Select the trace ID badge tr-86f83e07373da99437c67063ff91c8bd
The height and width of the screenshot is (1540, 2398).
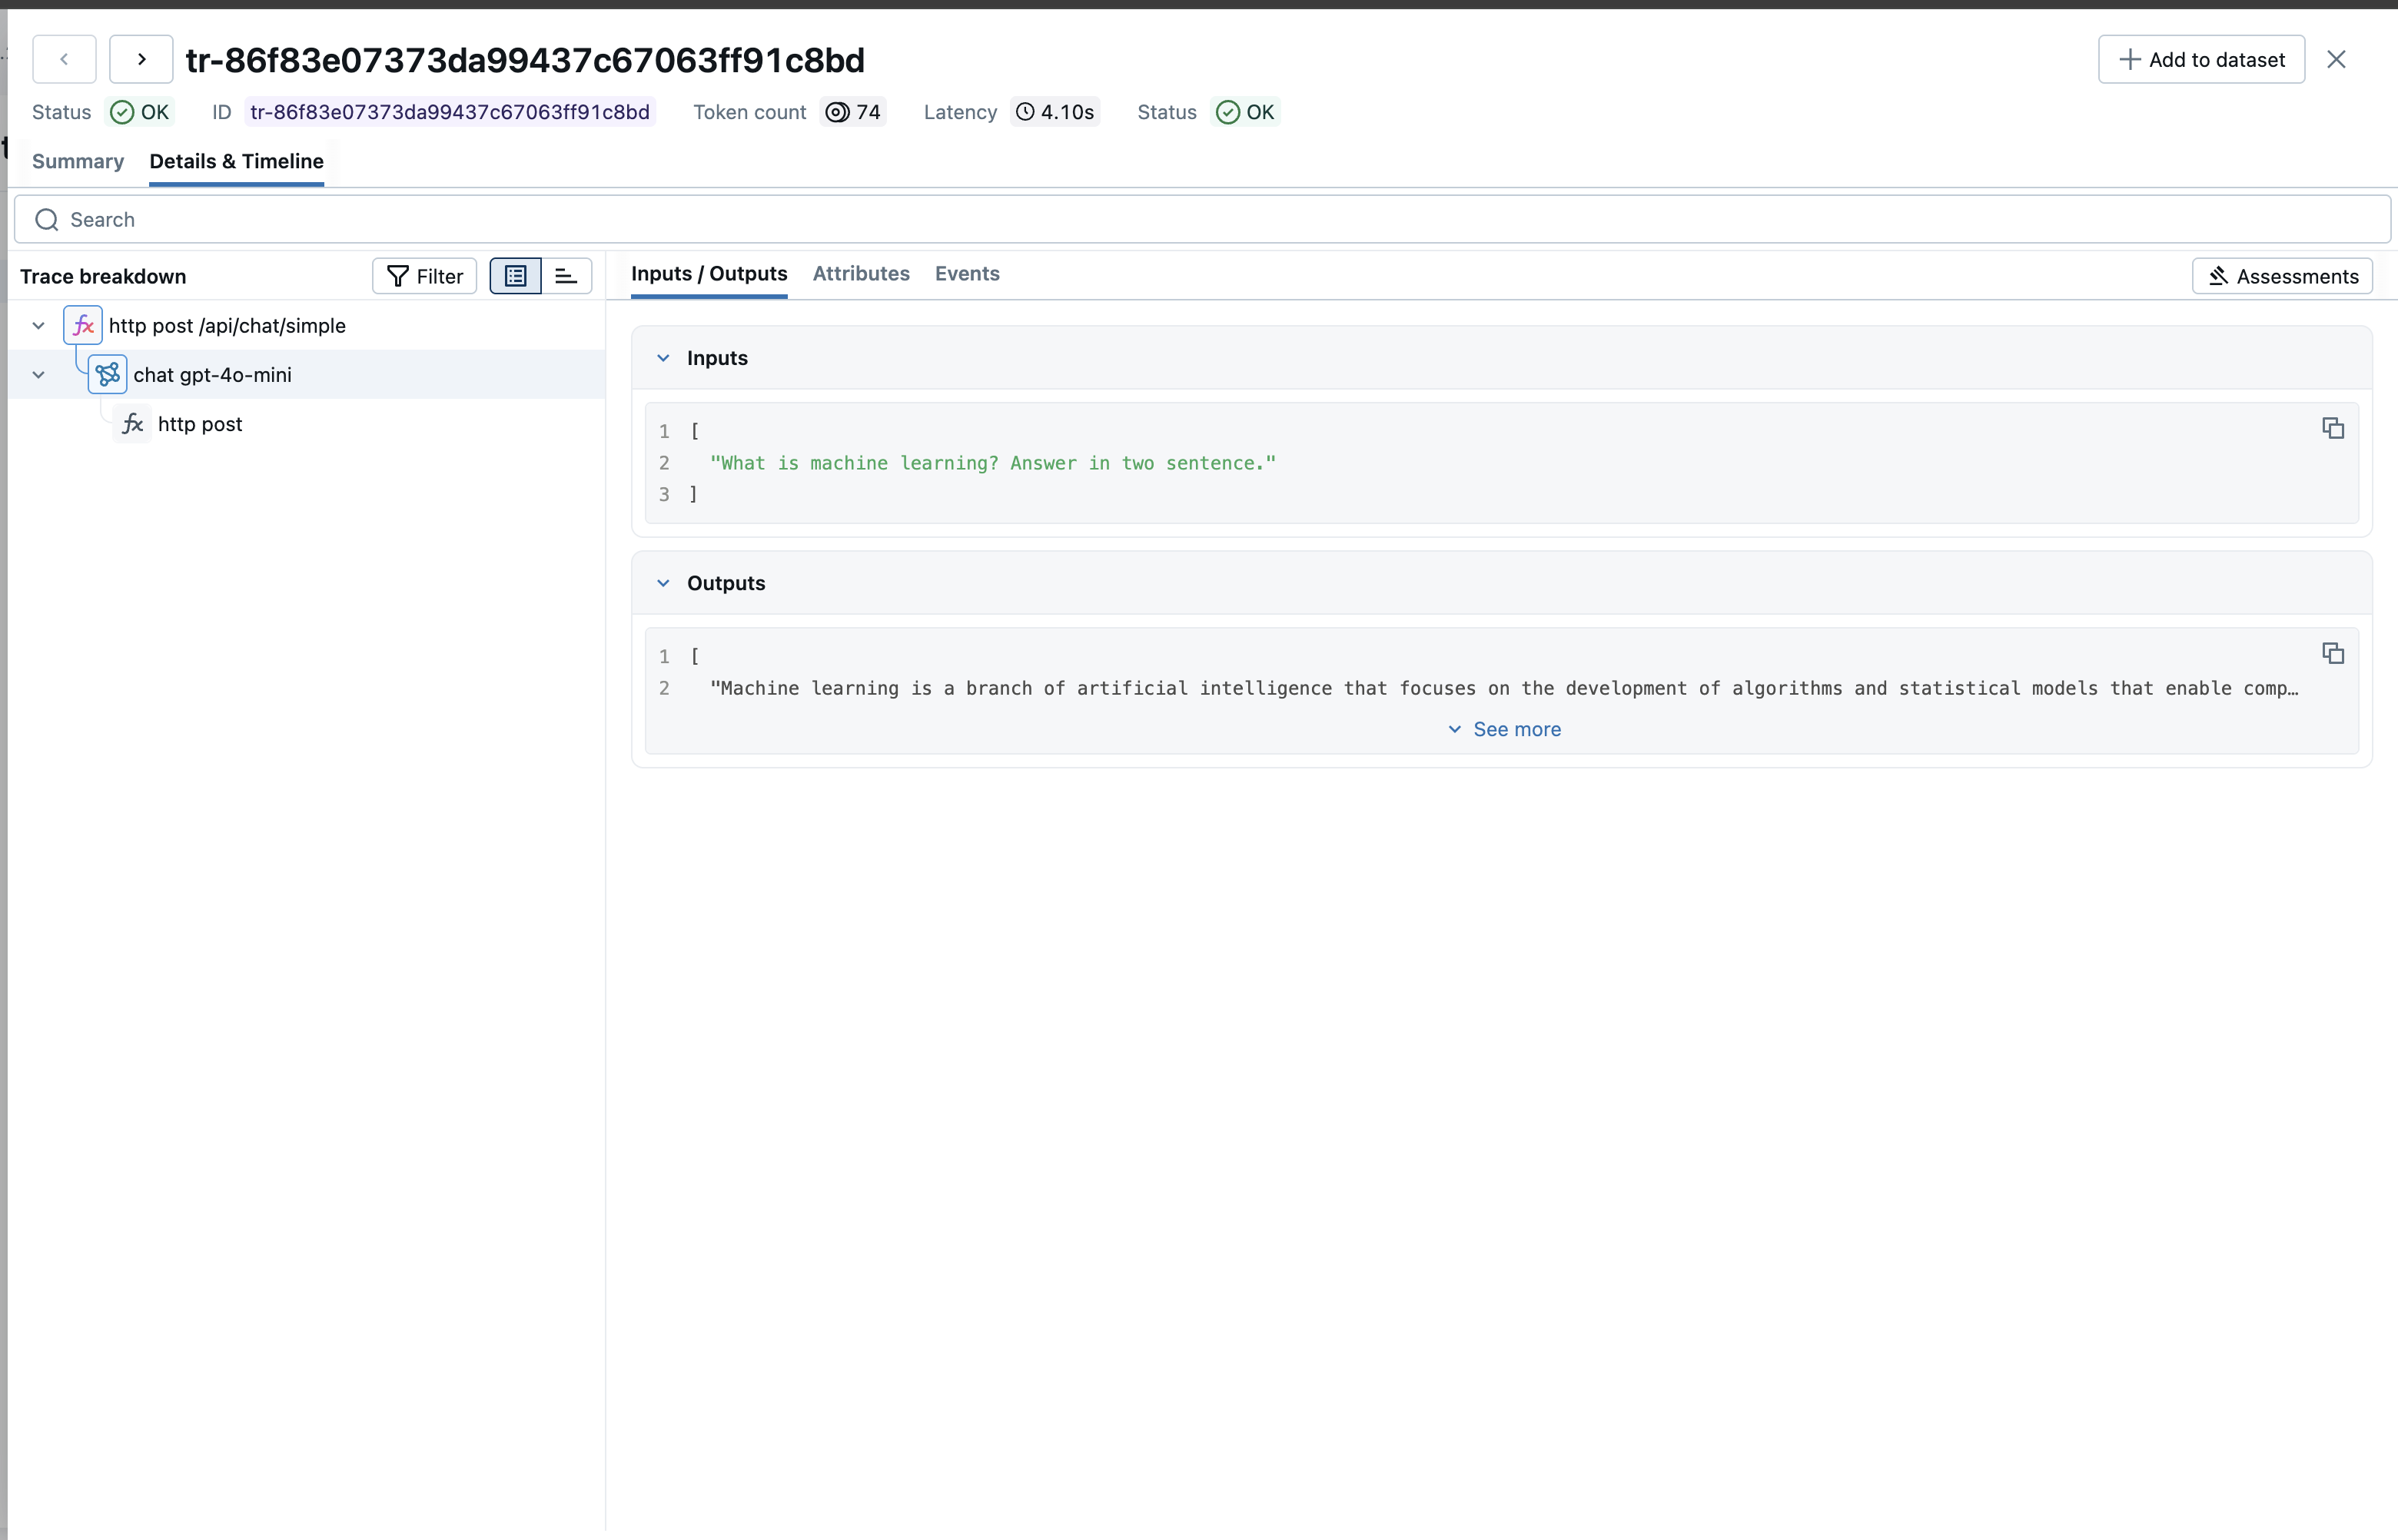coord(448,112)
